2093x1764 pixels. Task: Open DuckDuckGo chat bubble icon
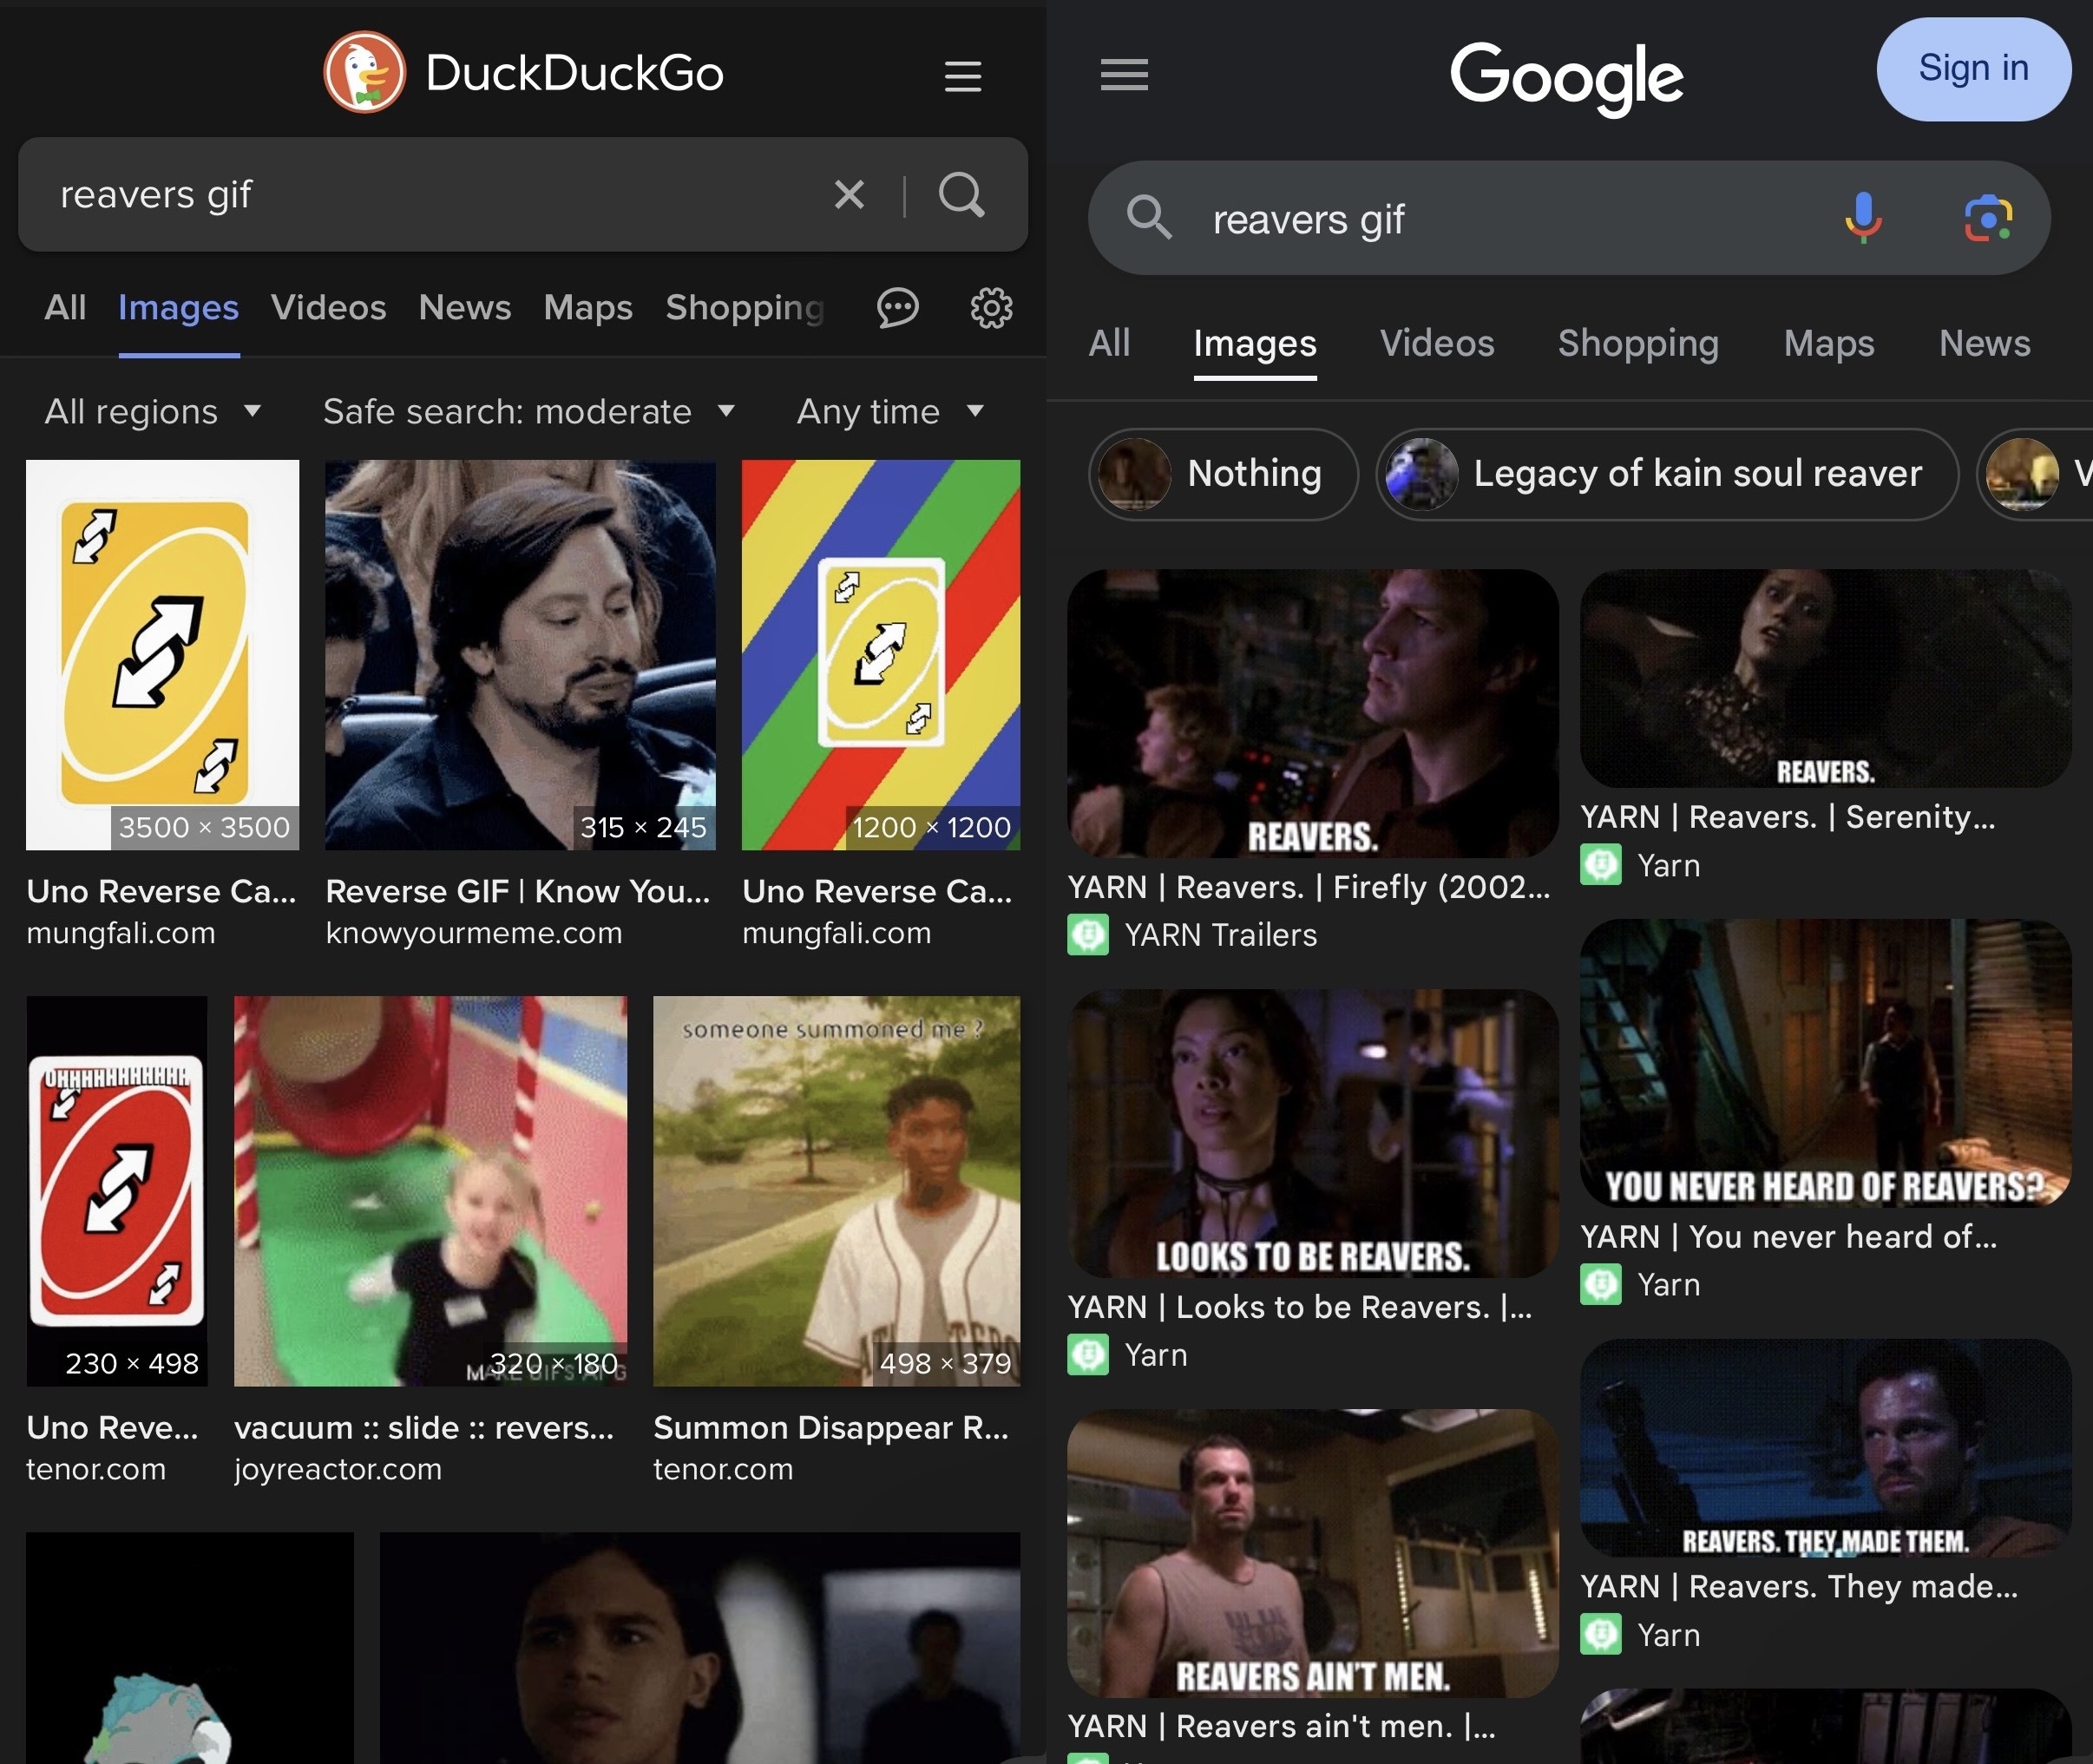tap(897, 307)
